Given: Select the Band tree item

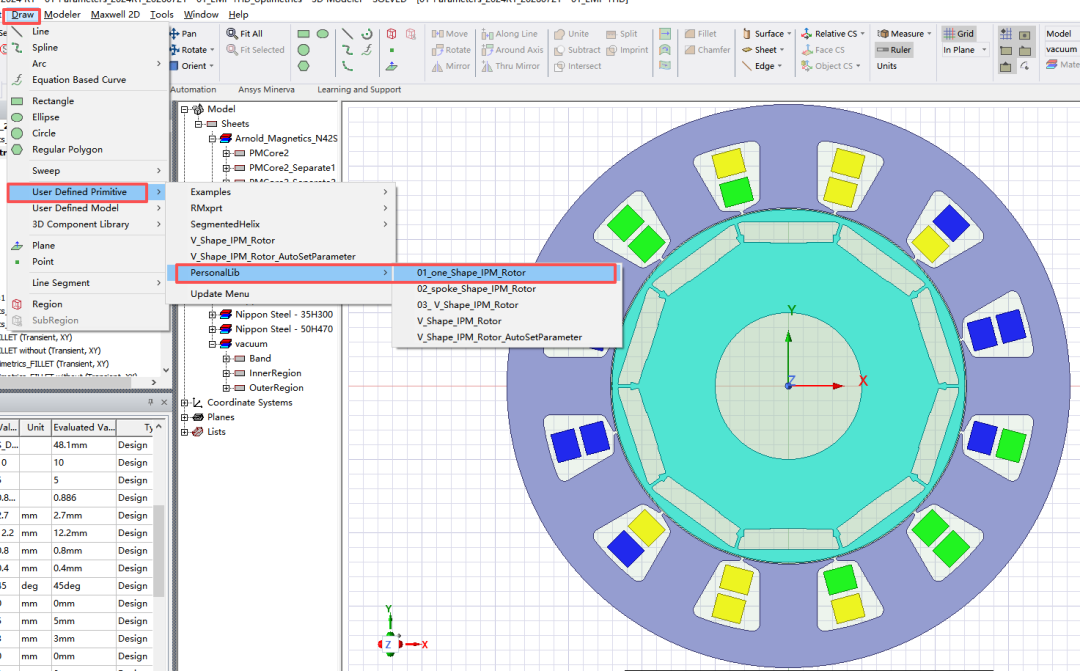Looking at the screenshot, I should coord(260,359).
